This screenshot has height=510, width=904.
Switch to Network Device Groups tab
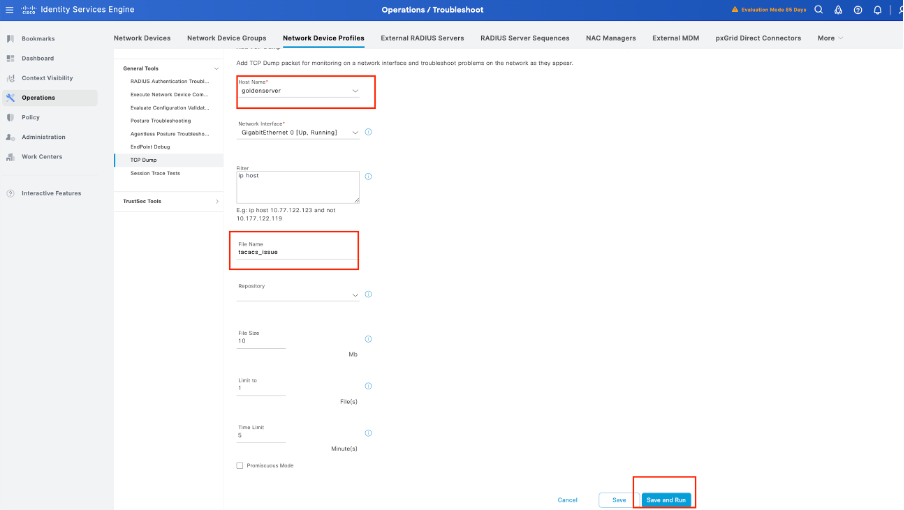pyautogui.click(x=227, y=38)
